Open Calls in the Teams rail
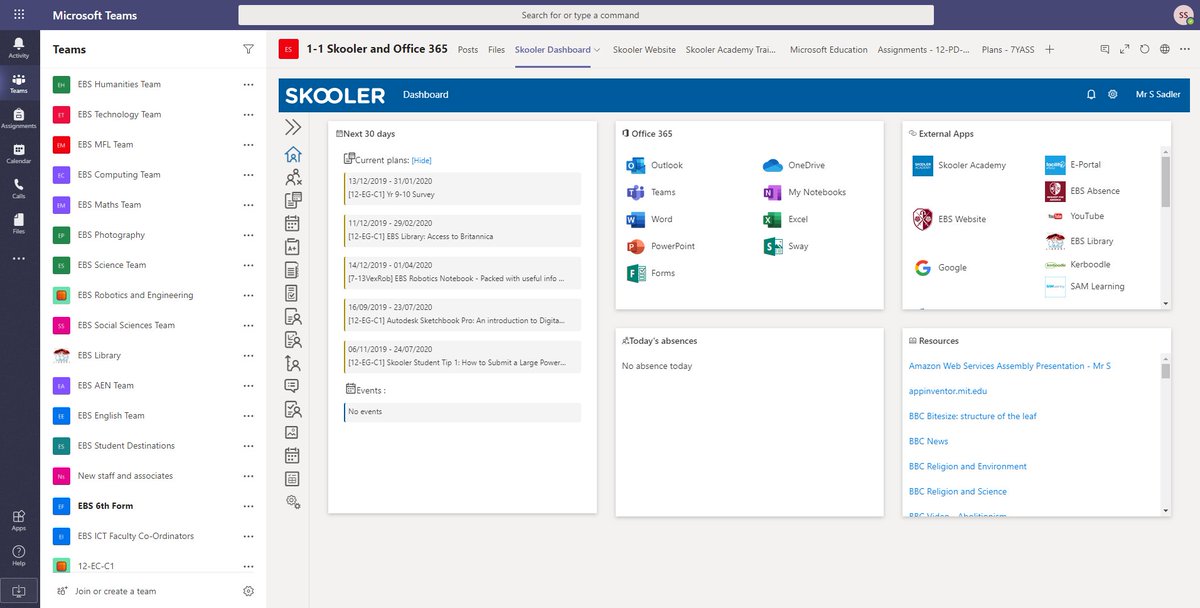This screenshot has width=1200, height=608. 19,188
